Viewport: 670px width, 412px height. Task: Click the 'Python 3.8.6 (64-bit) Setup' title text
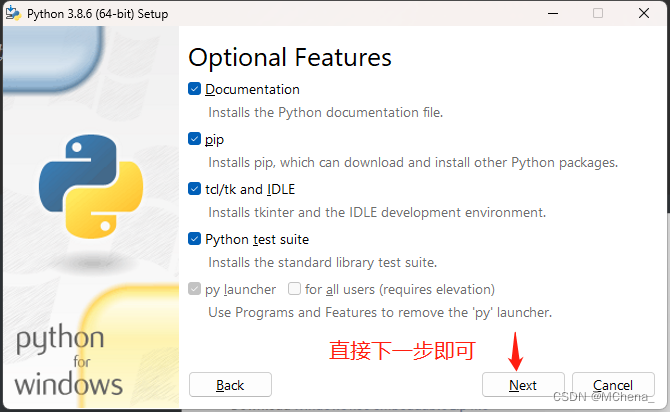tap(97, 14)
